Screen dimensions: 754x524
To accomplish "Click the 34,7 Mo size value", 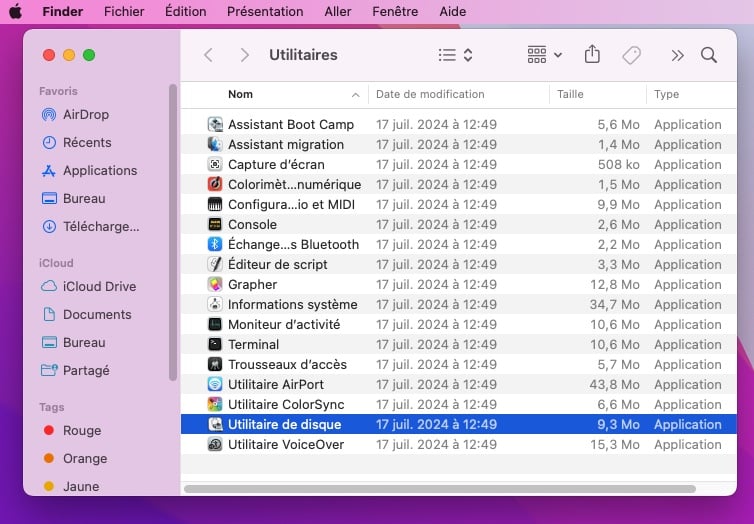I will pos(615,304).
